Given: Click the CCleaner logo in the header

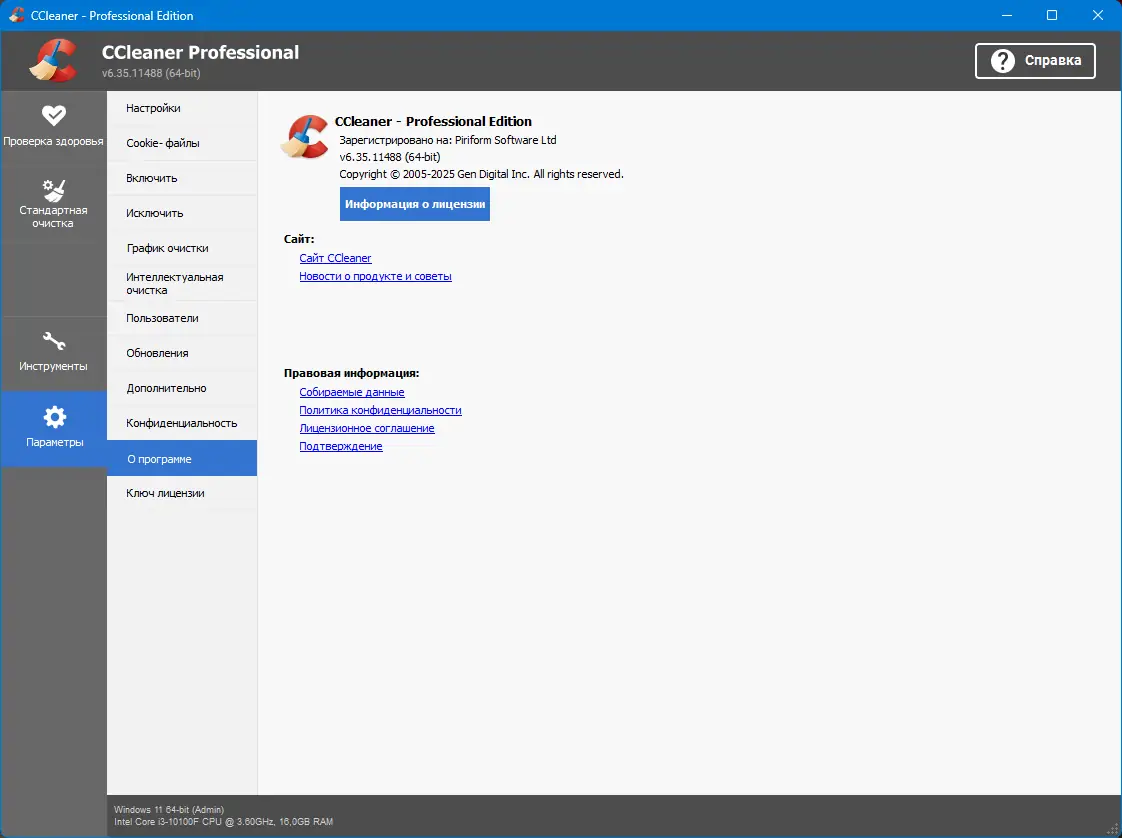Looking at the screenshot, I should click(54, 60).
